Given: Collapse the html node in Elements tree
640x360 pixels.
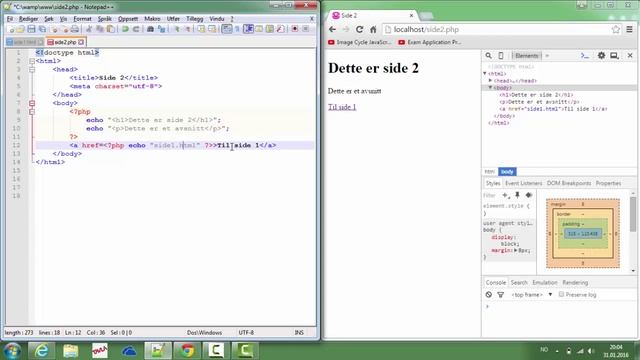Looking at the screenshot, I should click(x=485, y=73).
